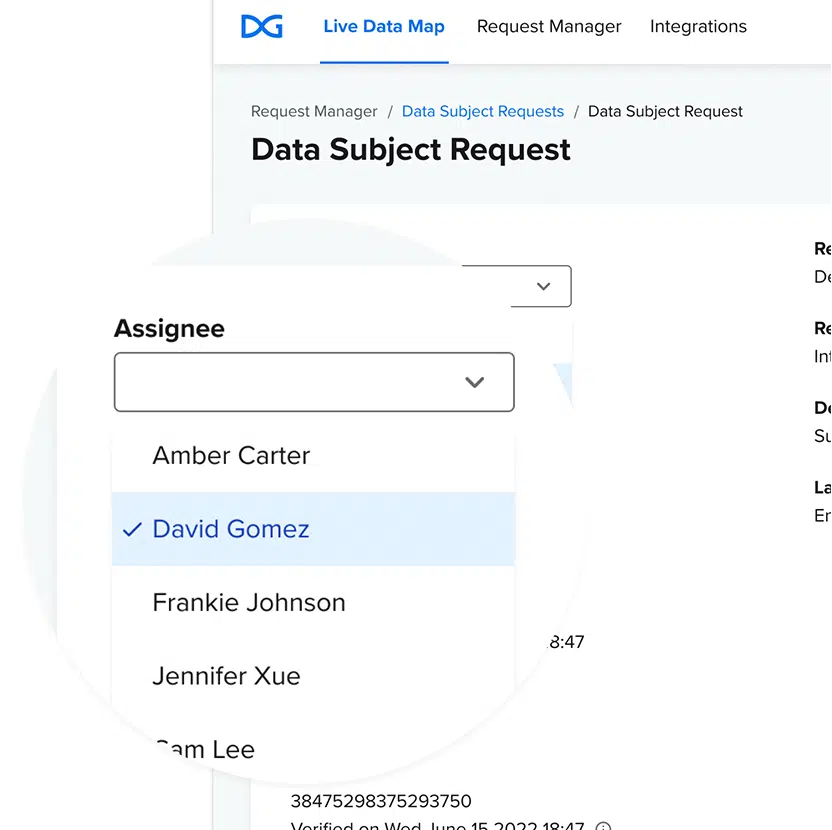The image size is (832, 830).
Task: Click the DG logo icon
Action: 262,27
